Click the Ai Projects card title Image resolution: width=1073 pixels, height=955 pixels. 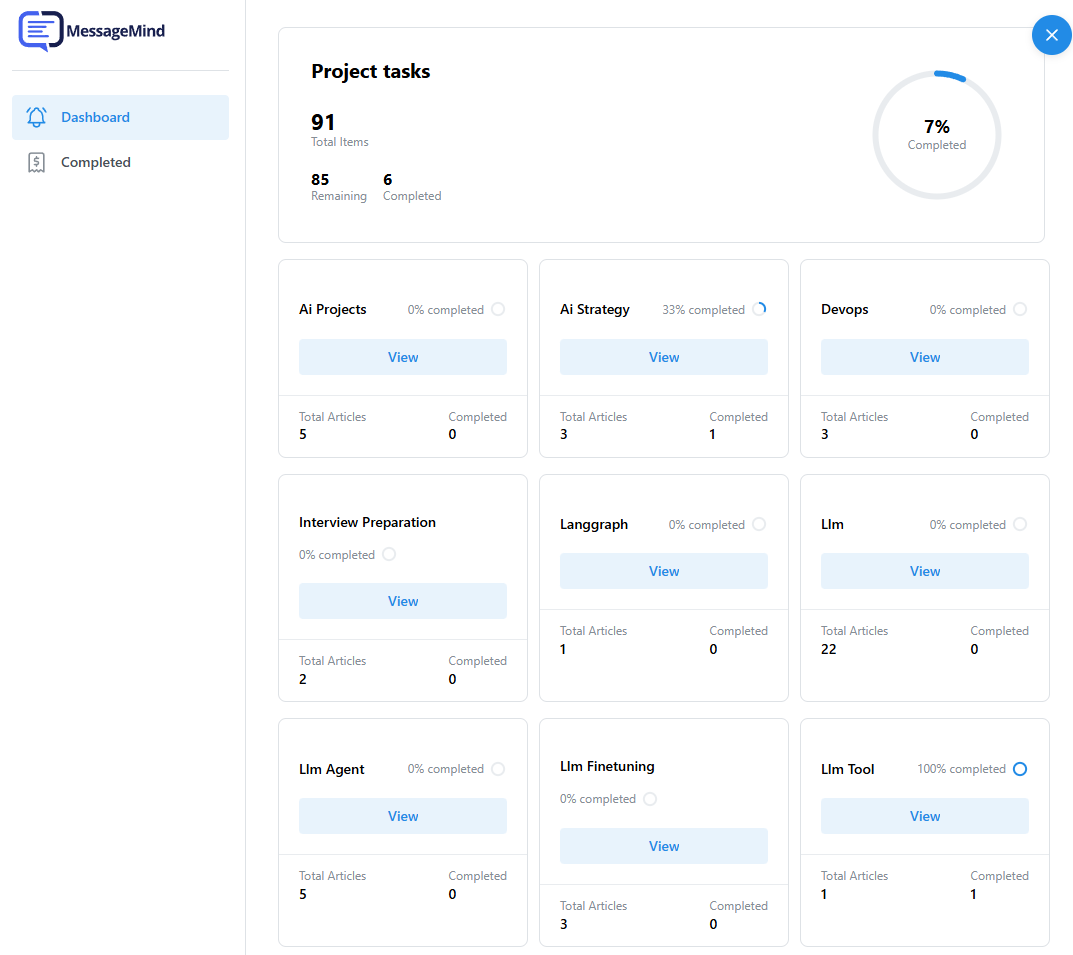[333, 309]
